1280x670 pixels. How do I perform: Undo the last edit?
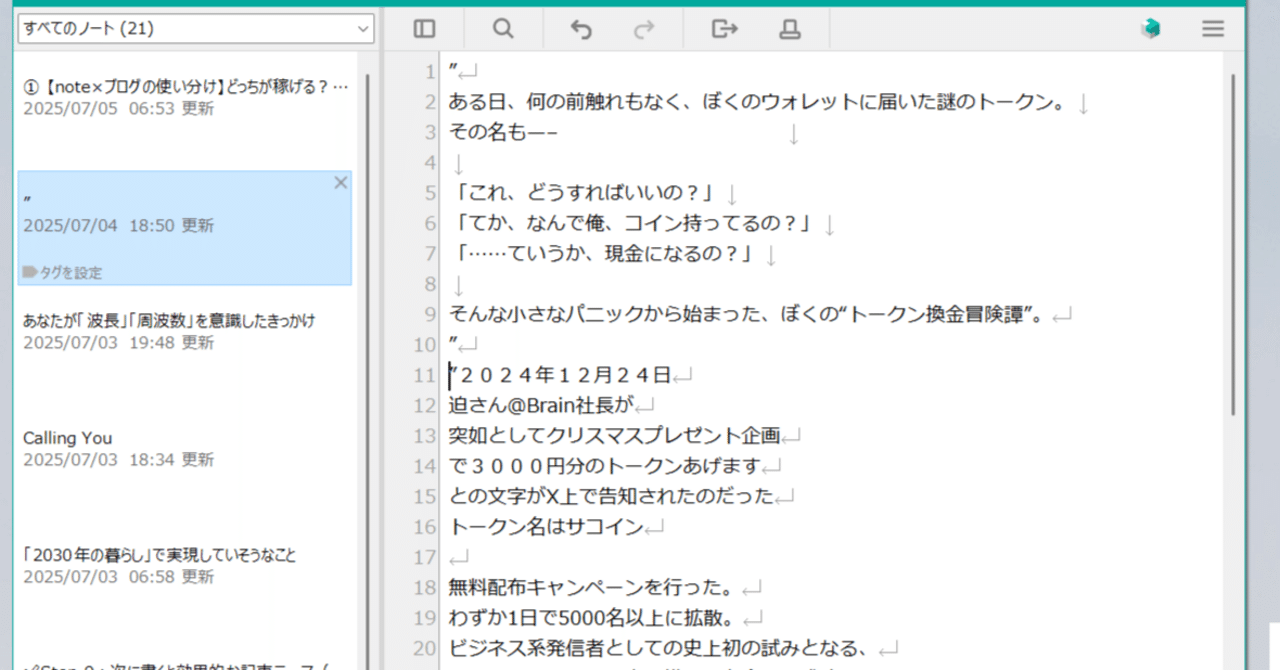(581, 29)
